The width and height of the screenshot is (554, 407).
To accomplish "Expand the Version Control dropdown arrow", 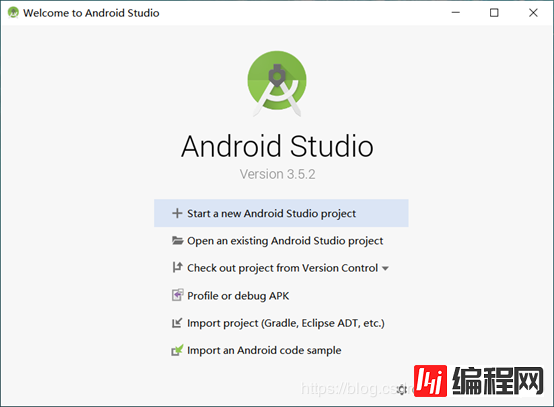I will pos(385,269).
